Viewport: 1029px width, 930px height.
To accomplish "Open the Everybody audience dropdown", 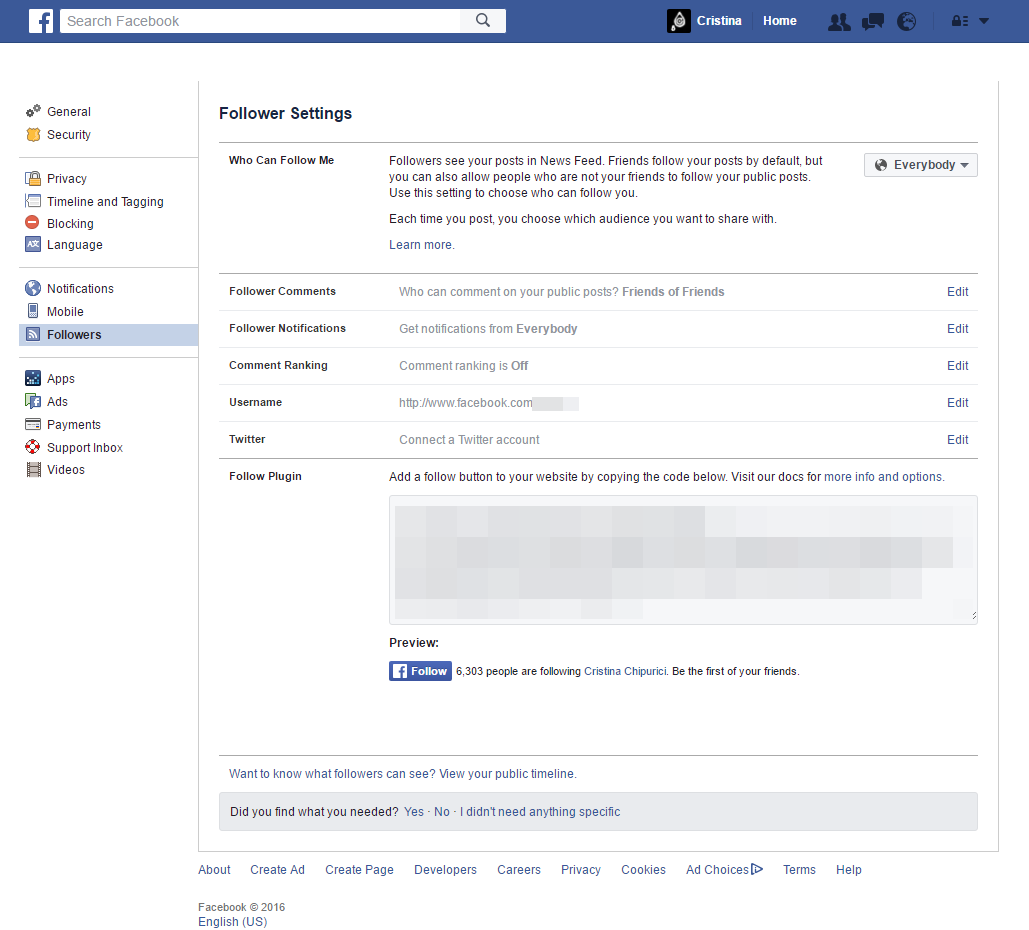I will pyautogui.click(x=921, y=165).
